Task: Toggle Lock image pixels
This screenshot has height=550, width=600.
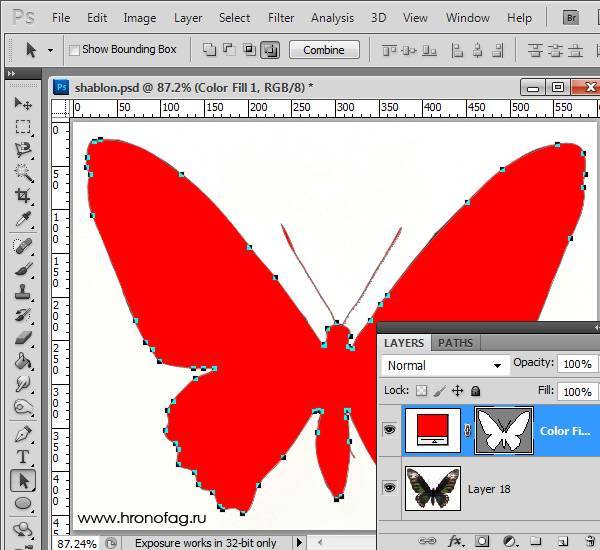Action: pyautogui.click(x=439, y=391)
